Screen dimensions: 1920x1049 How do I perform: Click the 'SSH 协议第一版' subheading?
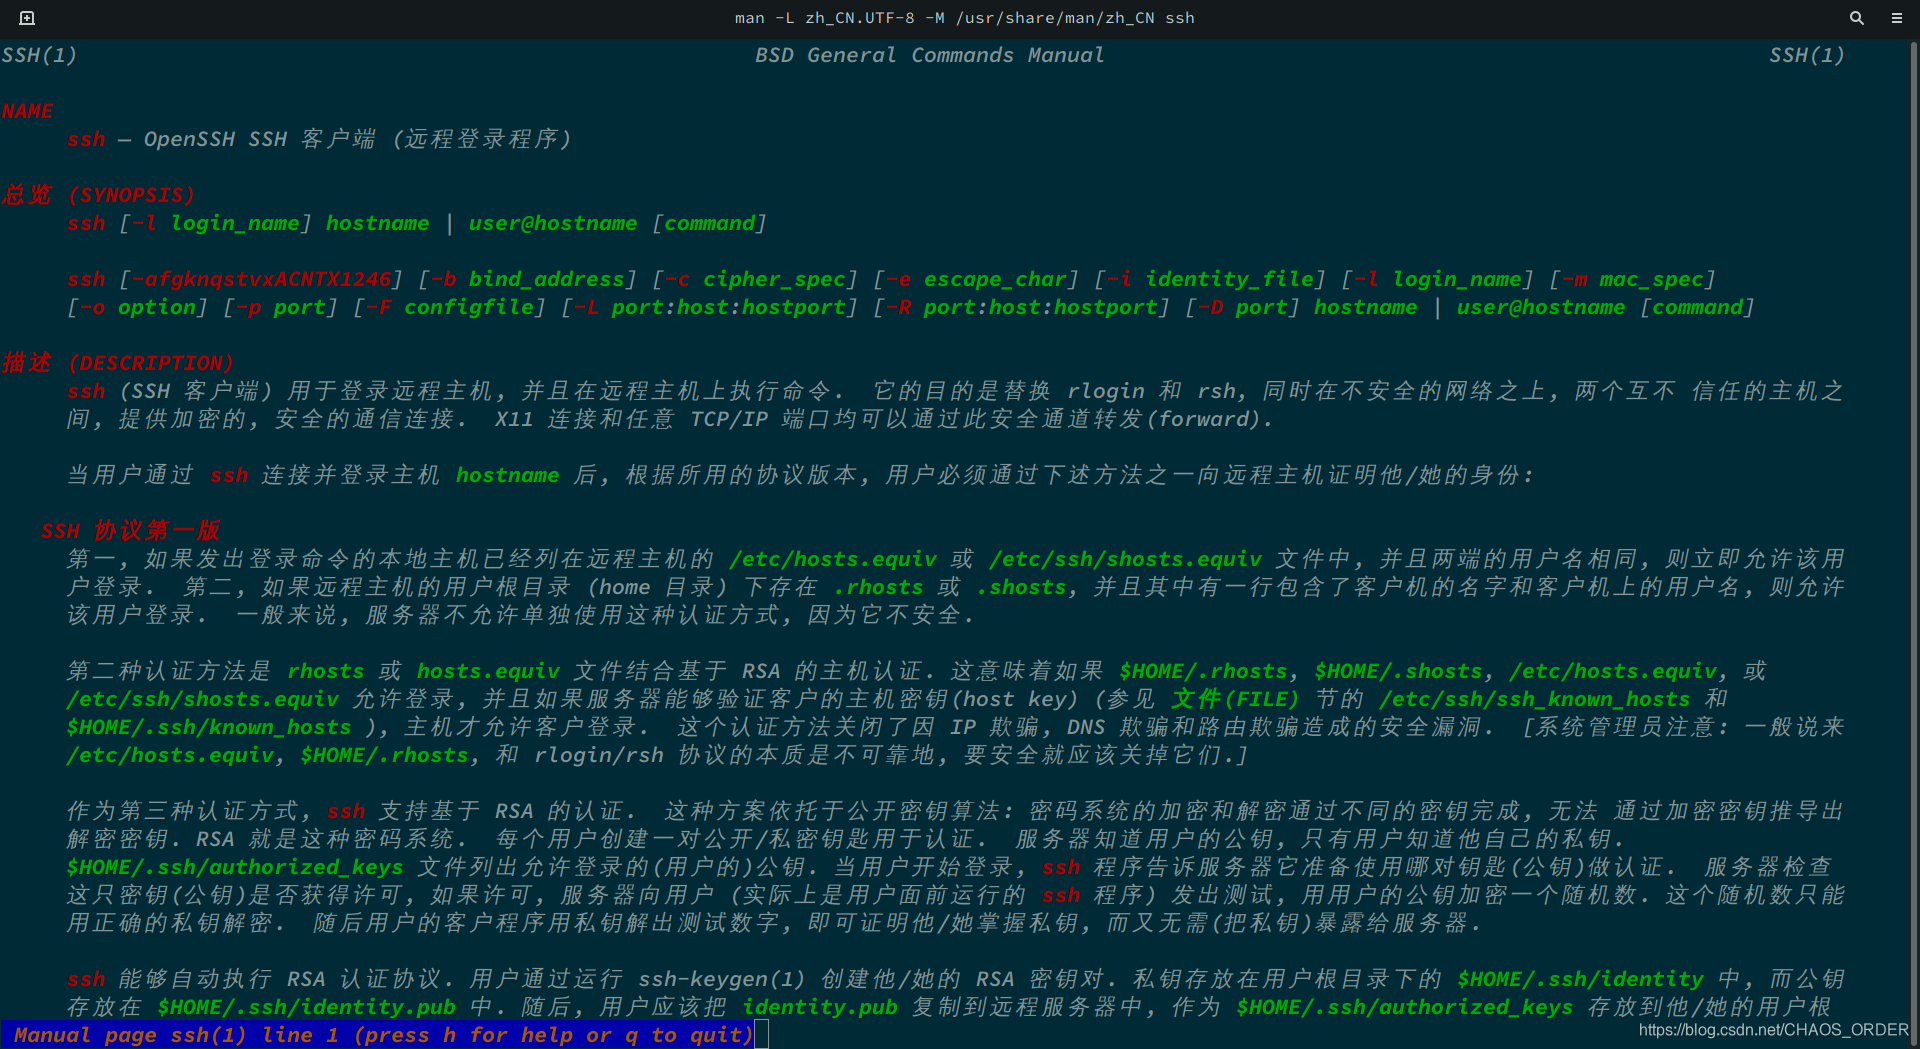click(130, 531)
